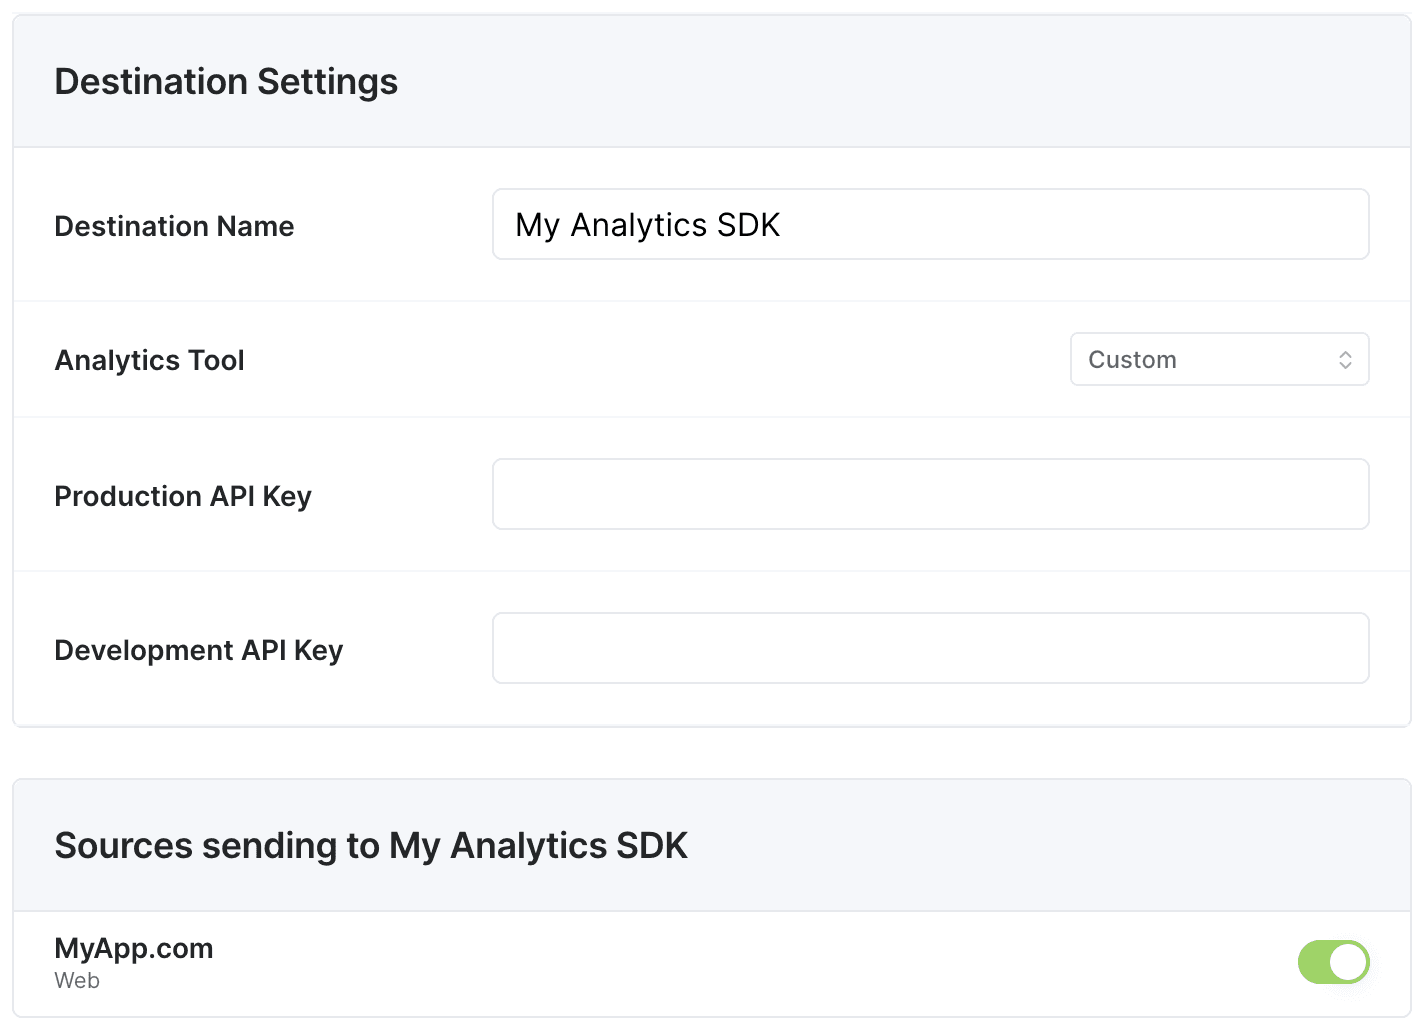Click the Development API Key label
Screen dimensions: 1428x1032
point(199,649)
